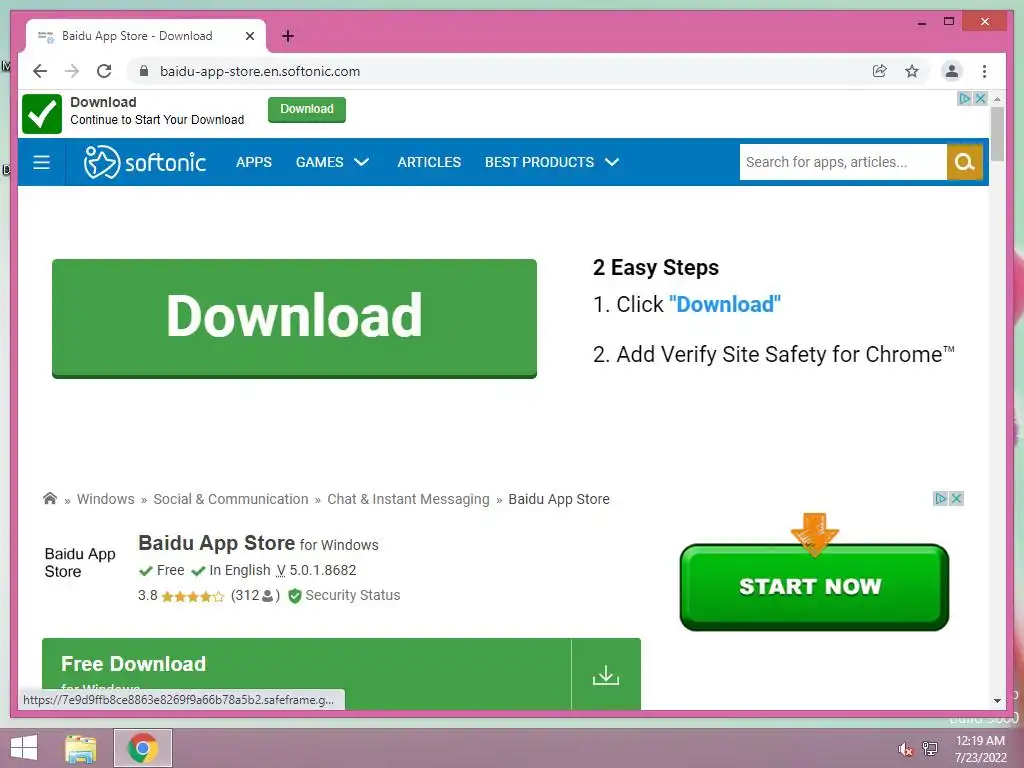Viewport: 1024px width, 768px height.
Task: Click in the Search for apps field
Action: pos(843,162)
